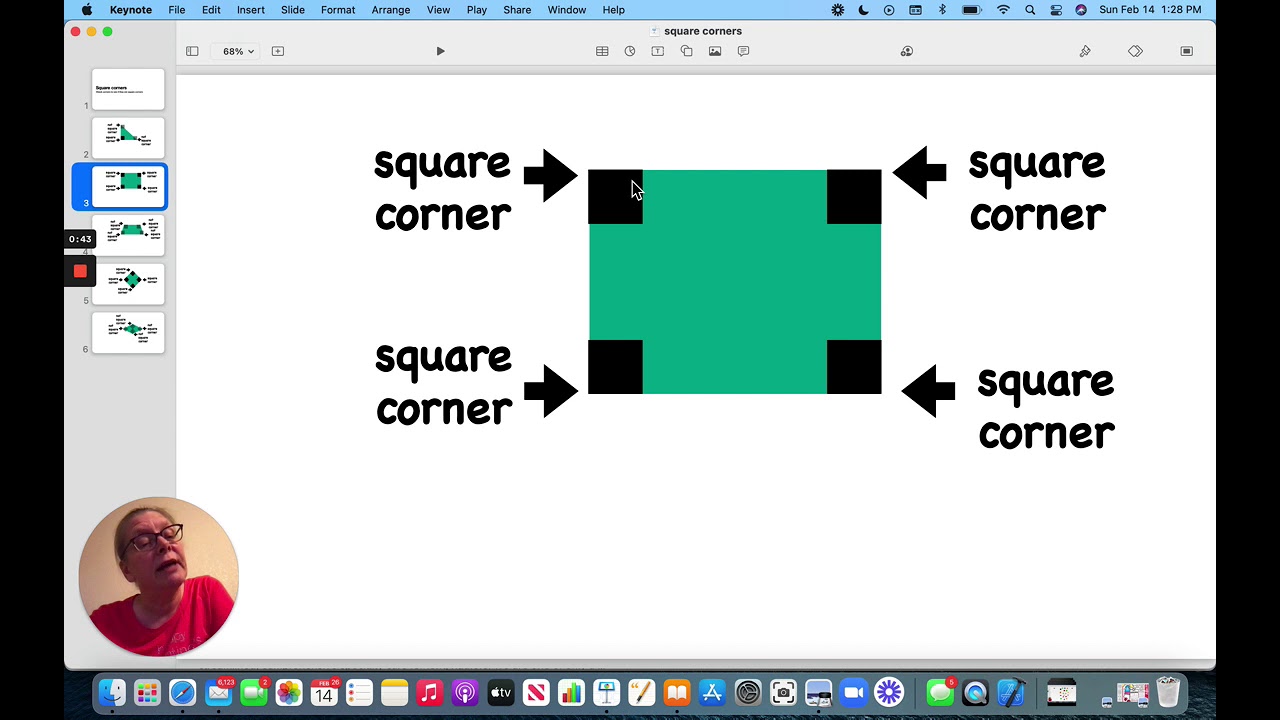Open the Animate inspector diamond icon

(1135, 51)
